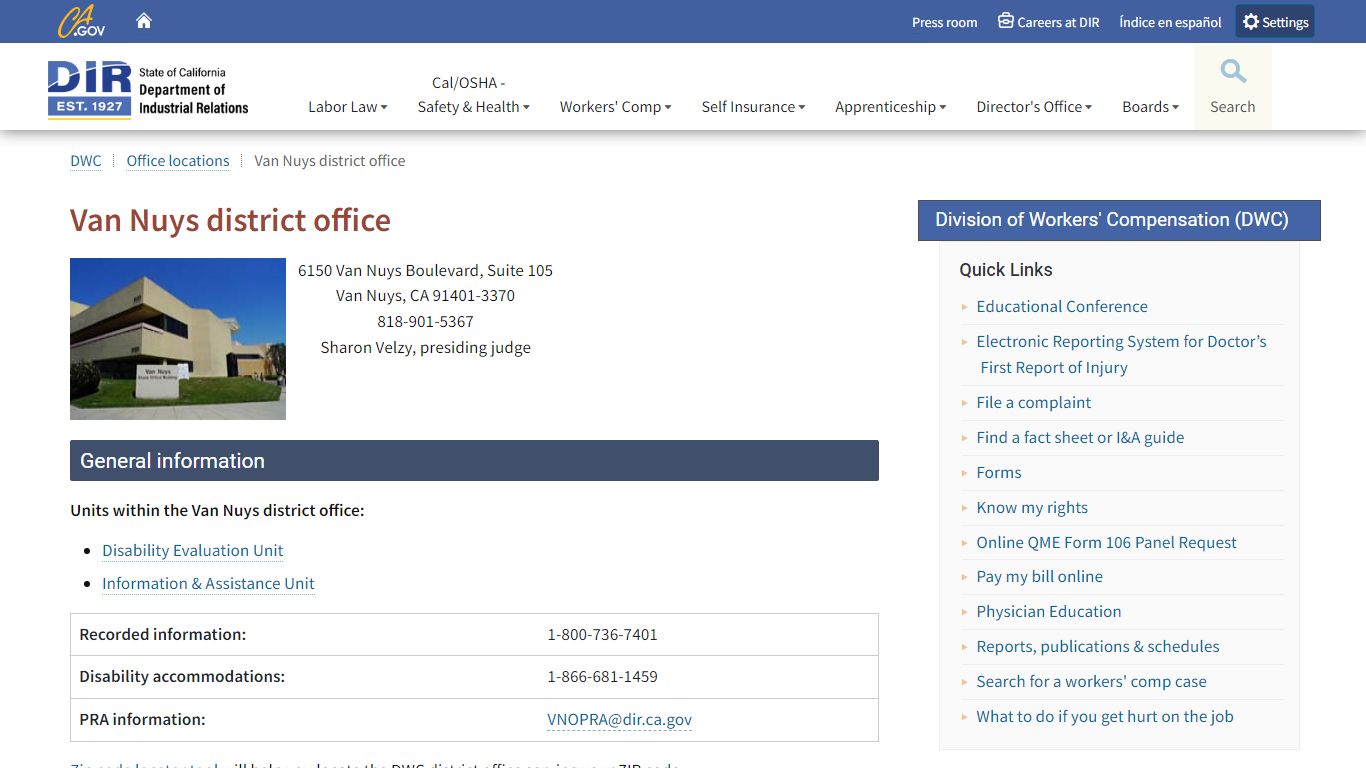Open Pay my bill online link
Image resolution: width=1366 pixels, height=768 pixels.
pos(1039,577)
